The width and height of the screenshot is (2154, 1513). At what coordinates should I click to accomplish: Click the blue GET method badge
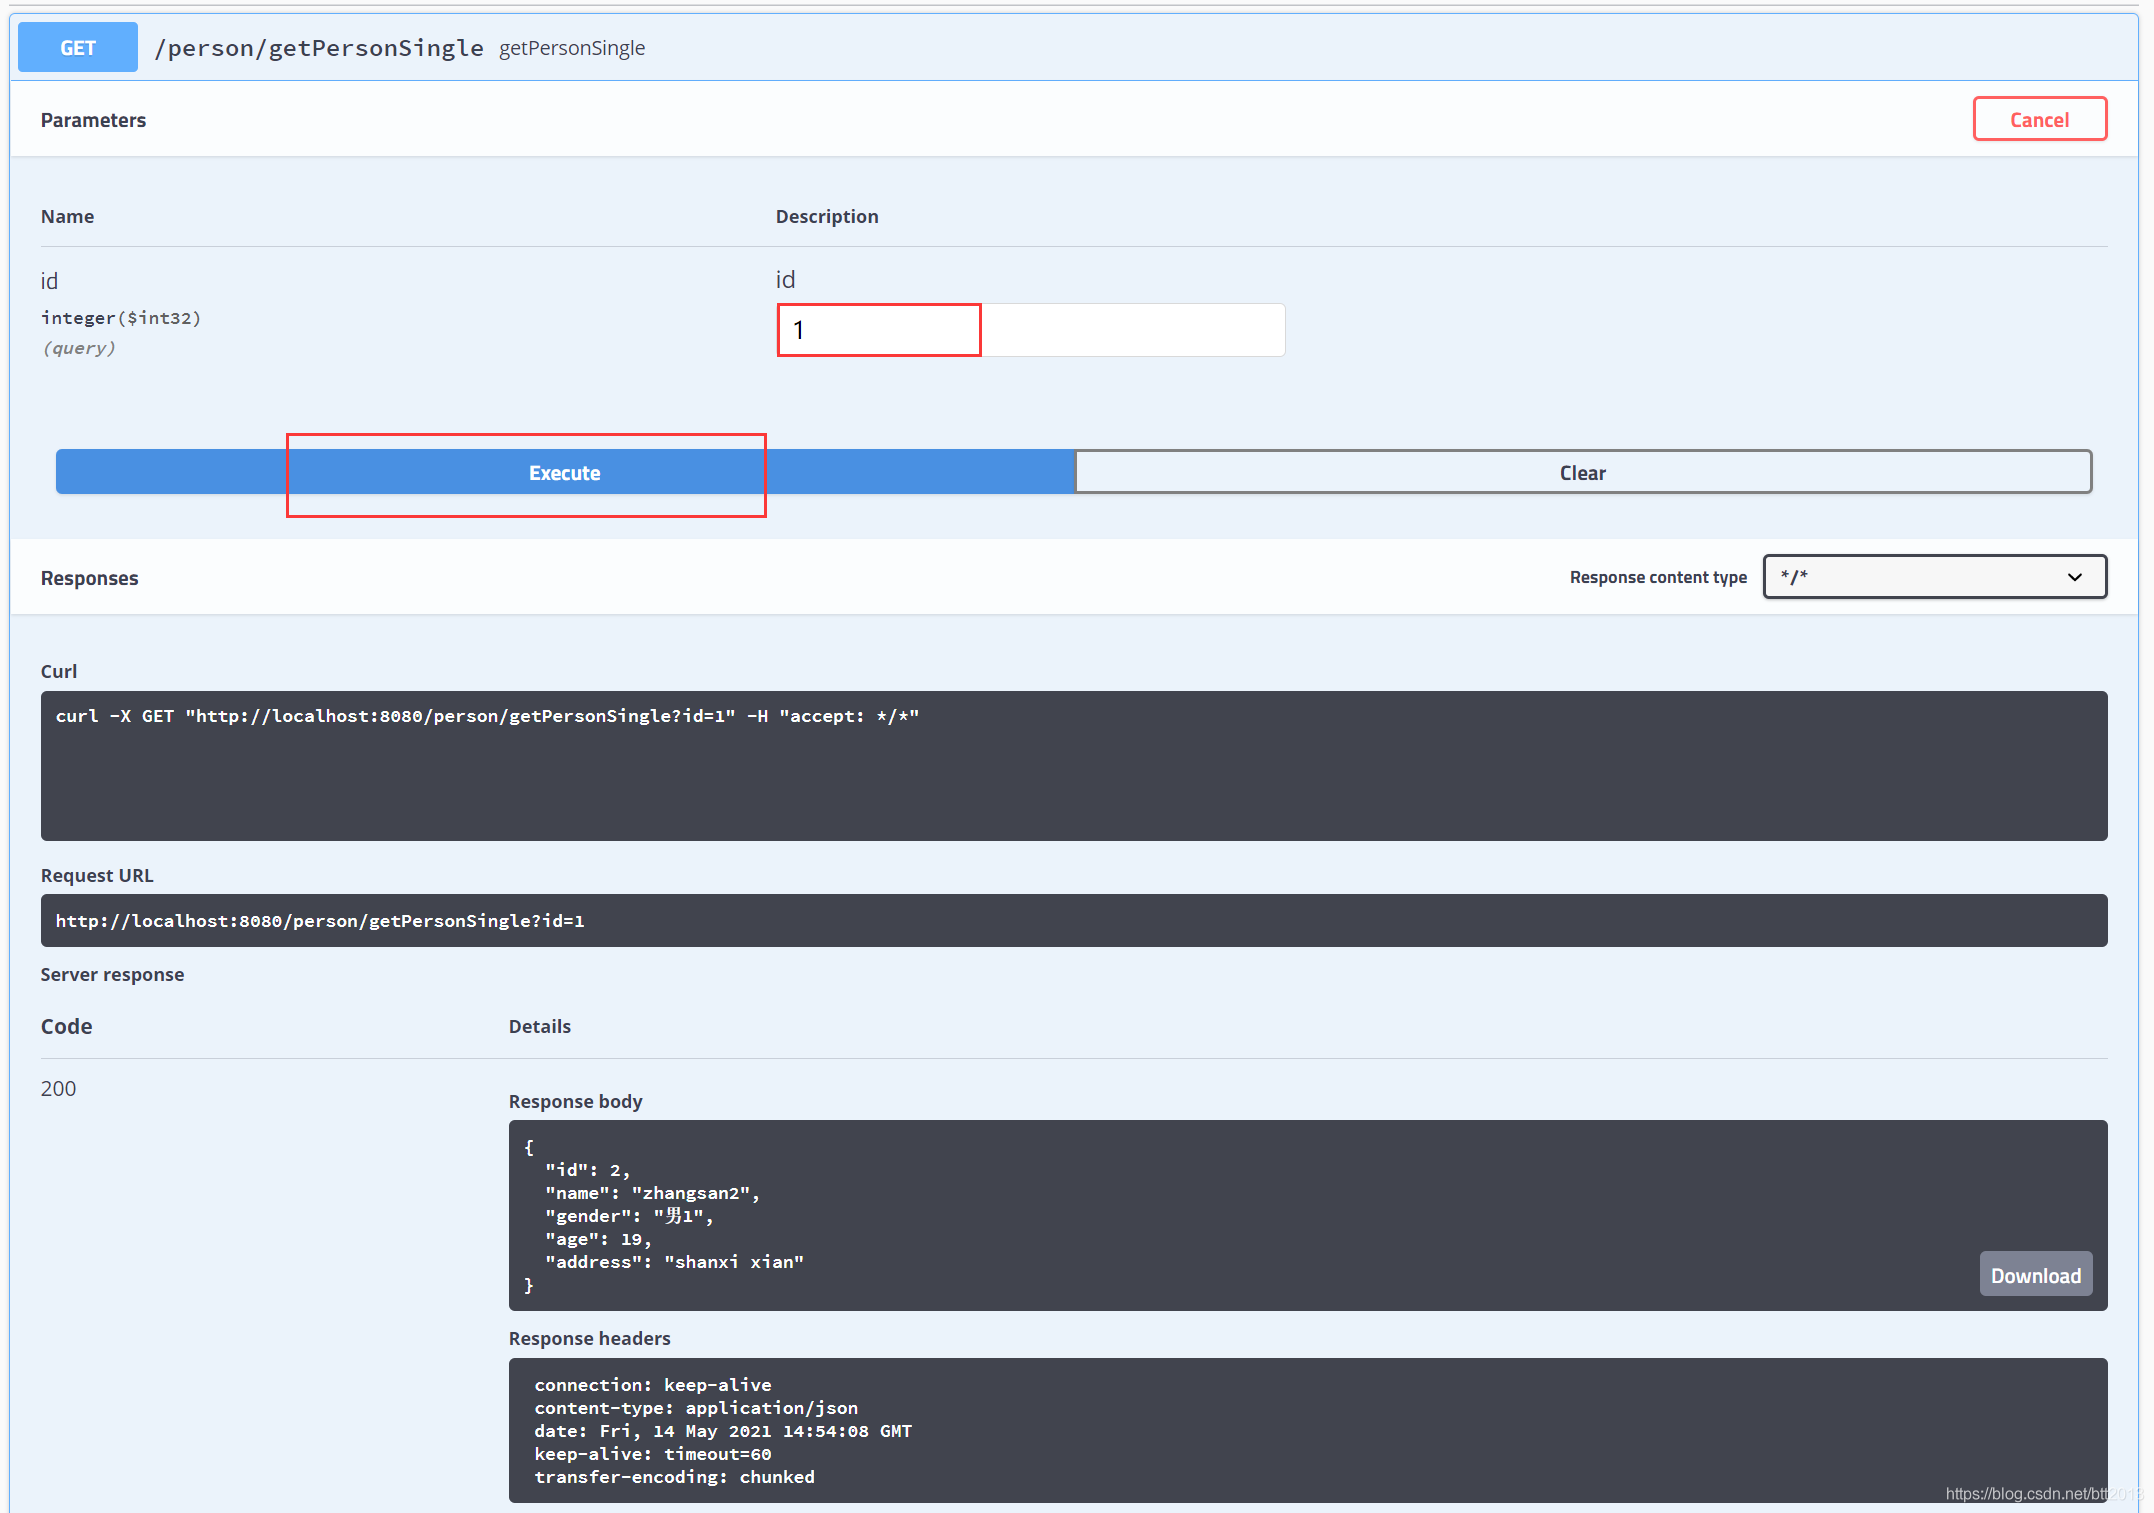(78, 48)
